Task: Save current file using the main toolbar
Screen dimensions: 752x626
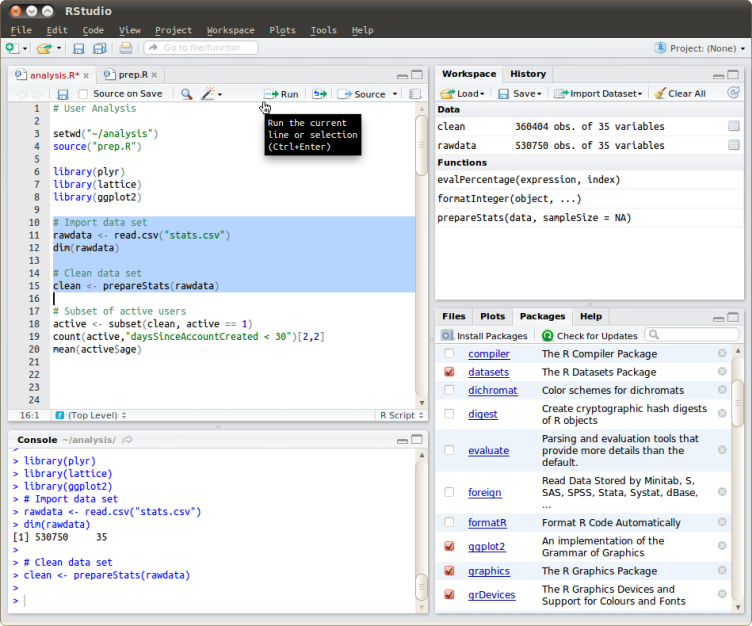Action: pos(78,48)
